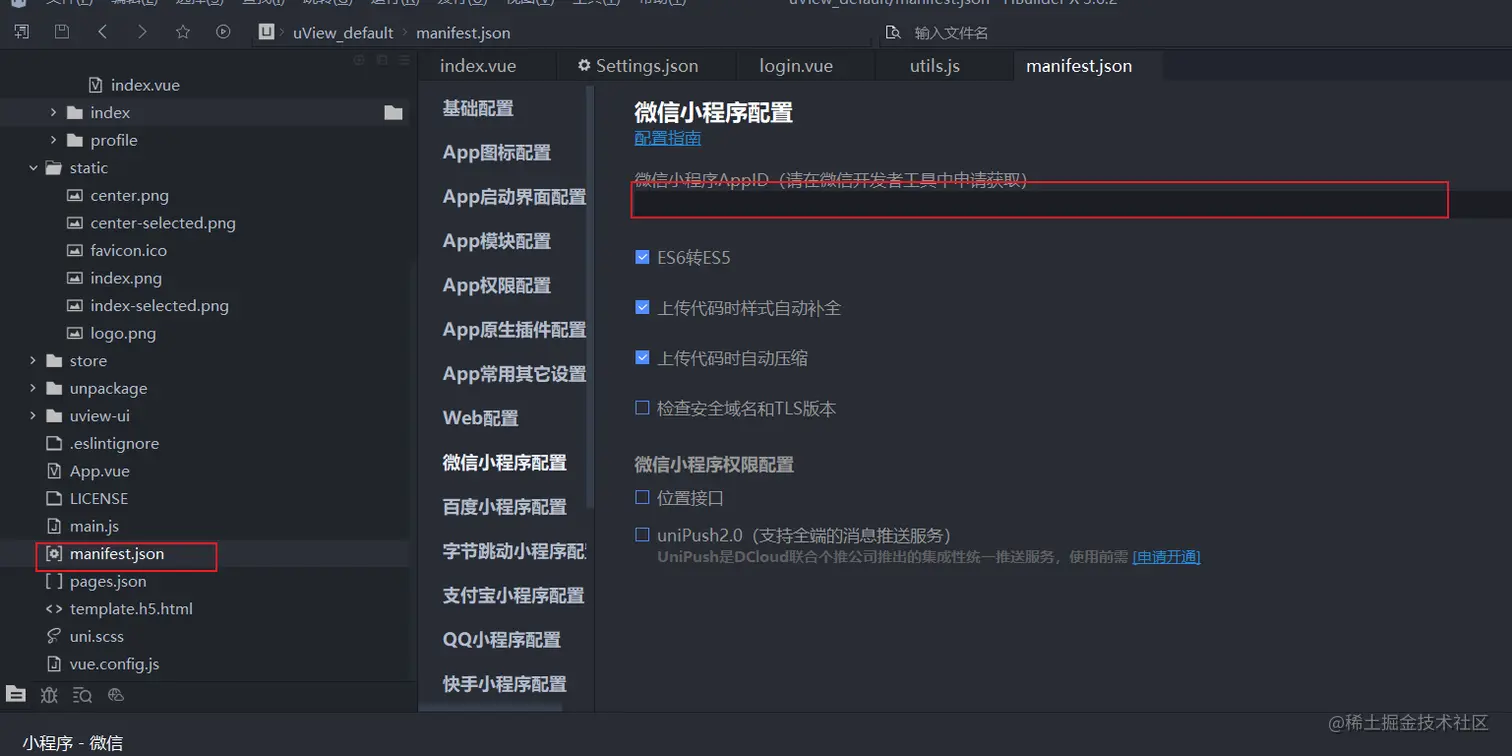This screenshot has width=1512, height=756.
Task: Save the file with the floppy icon
Action: [x=62, y=32]
